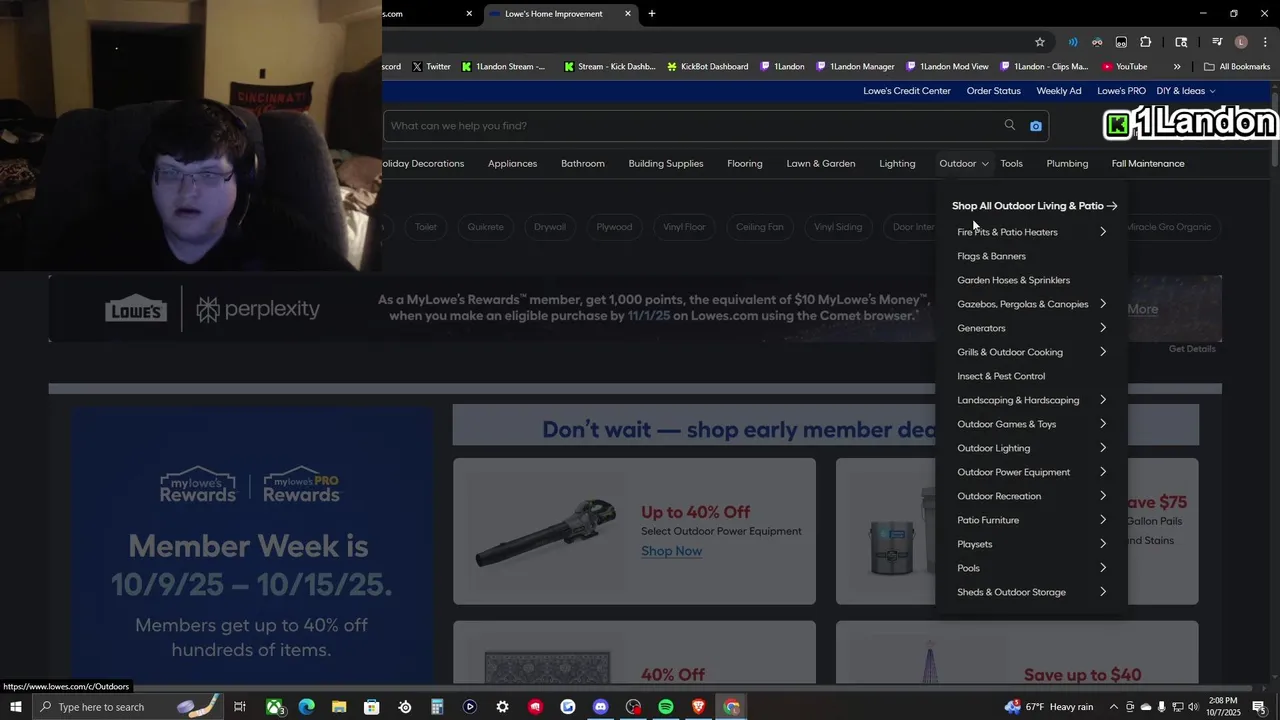Viewport: 1280px width, 720px height.
Task: Select Insect & Pest Control menu item
Action: [x=1001, y=376]
